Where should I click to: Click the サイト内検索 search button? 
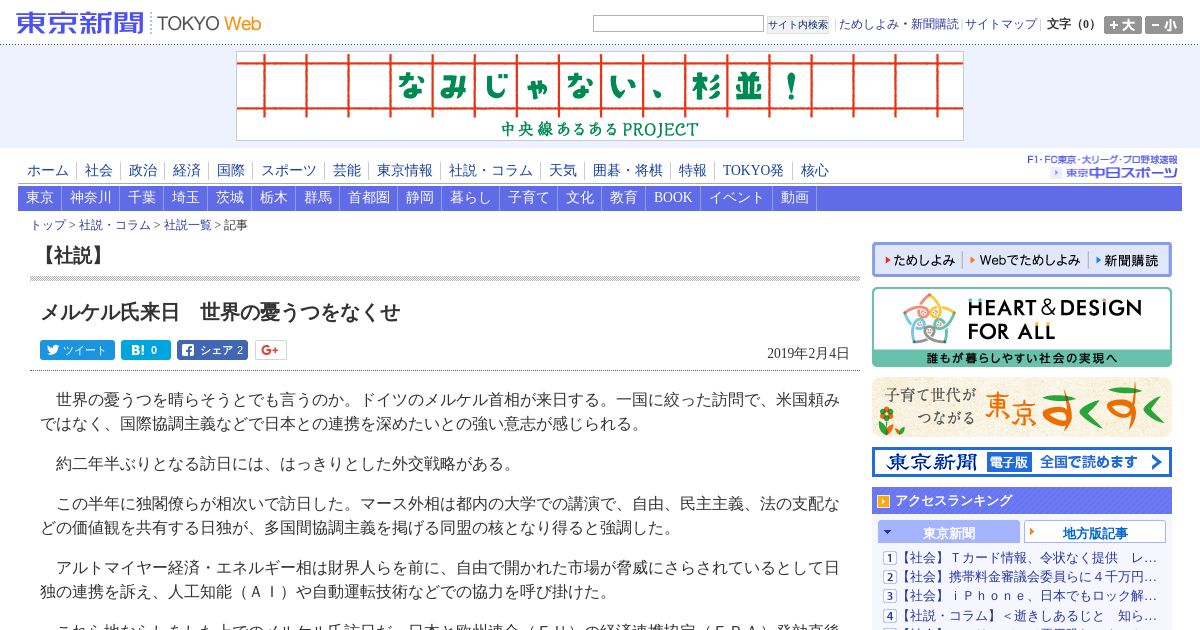point(798,25)
